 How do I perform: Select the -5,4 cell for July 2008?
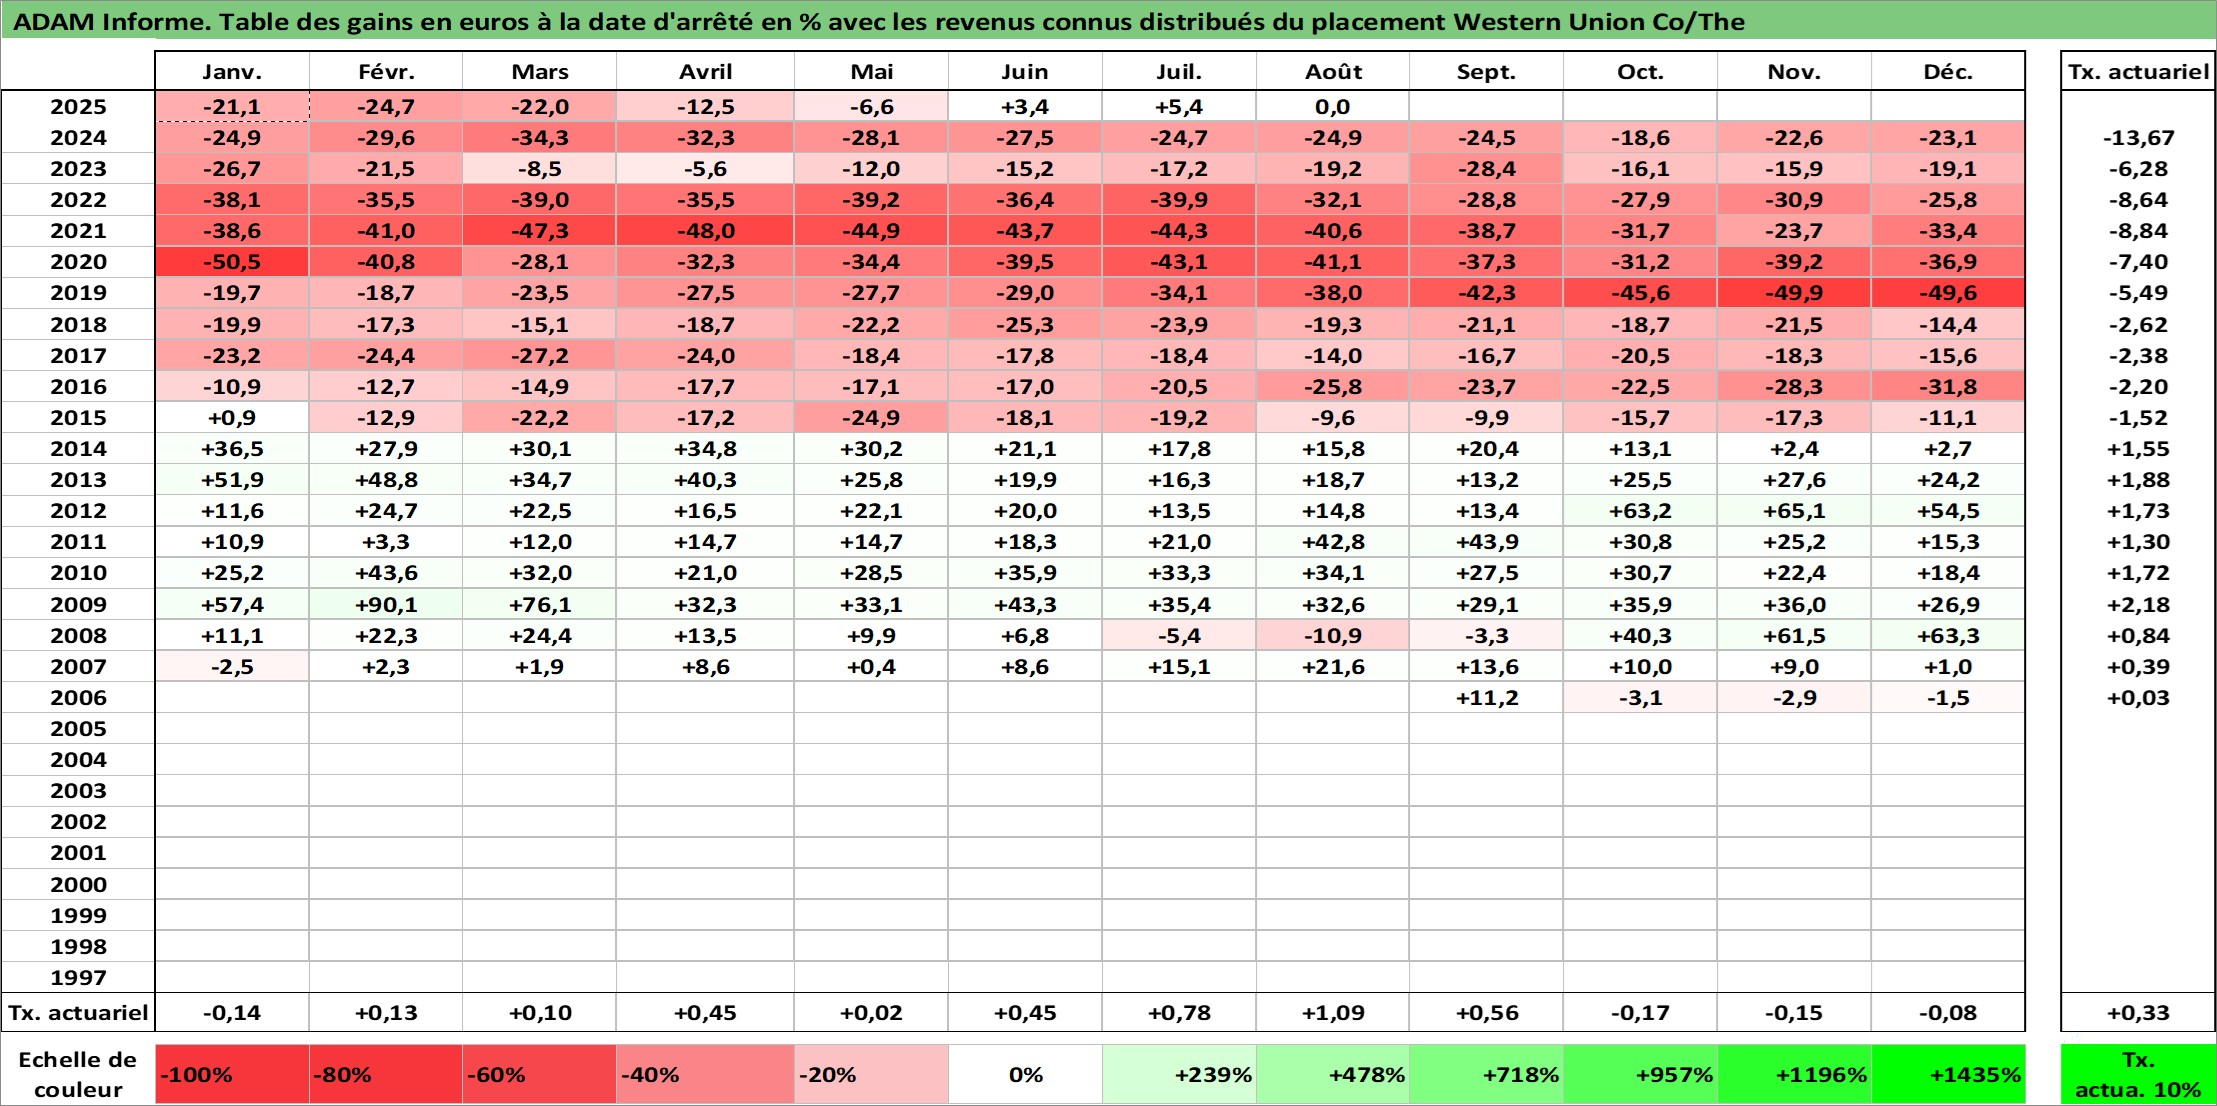coord(1179,636)
